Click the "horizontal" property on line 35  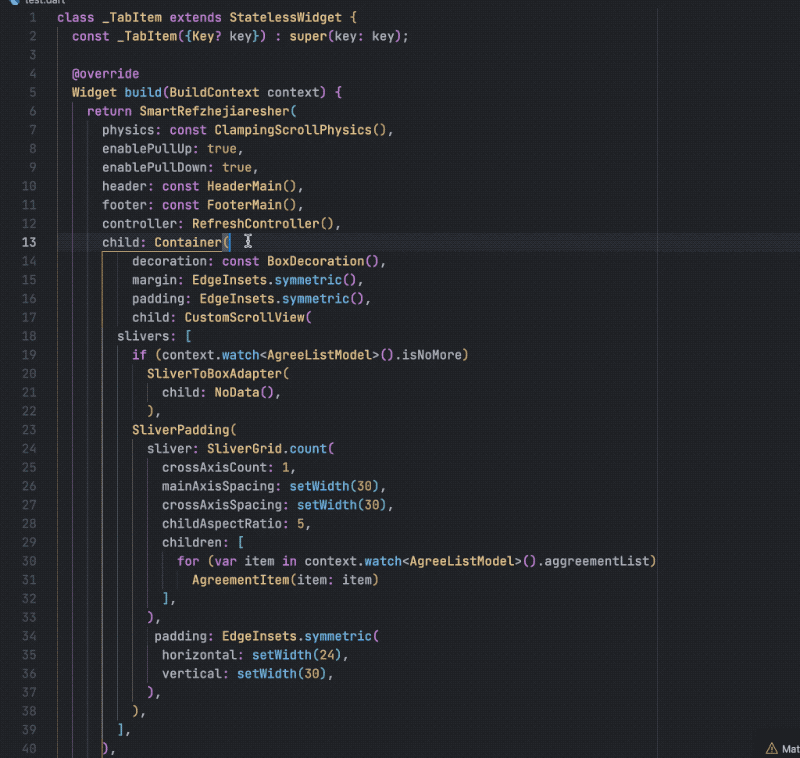click(199, 655)
